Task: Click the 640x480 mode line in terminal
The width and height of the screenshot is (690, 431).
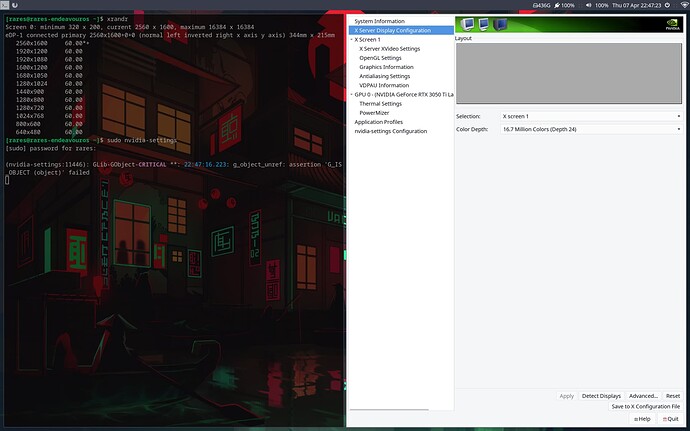Action: 49,132
